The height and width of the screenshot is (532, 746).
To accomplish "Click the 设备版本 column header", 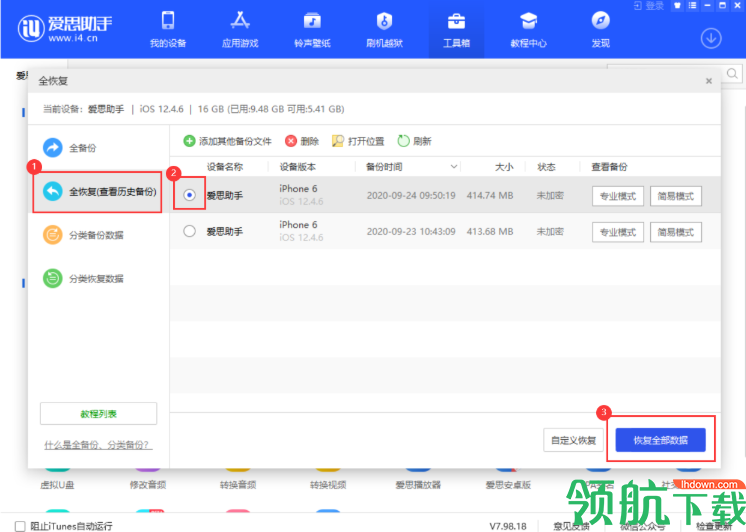I will coord(297,167).
